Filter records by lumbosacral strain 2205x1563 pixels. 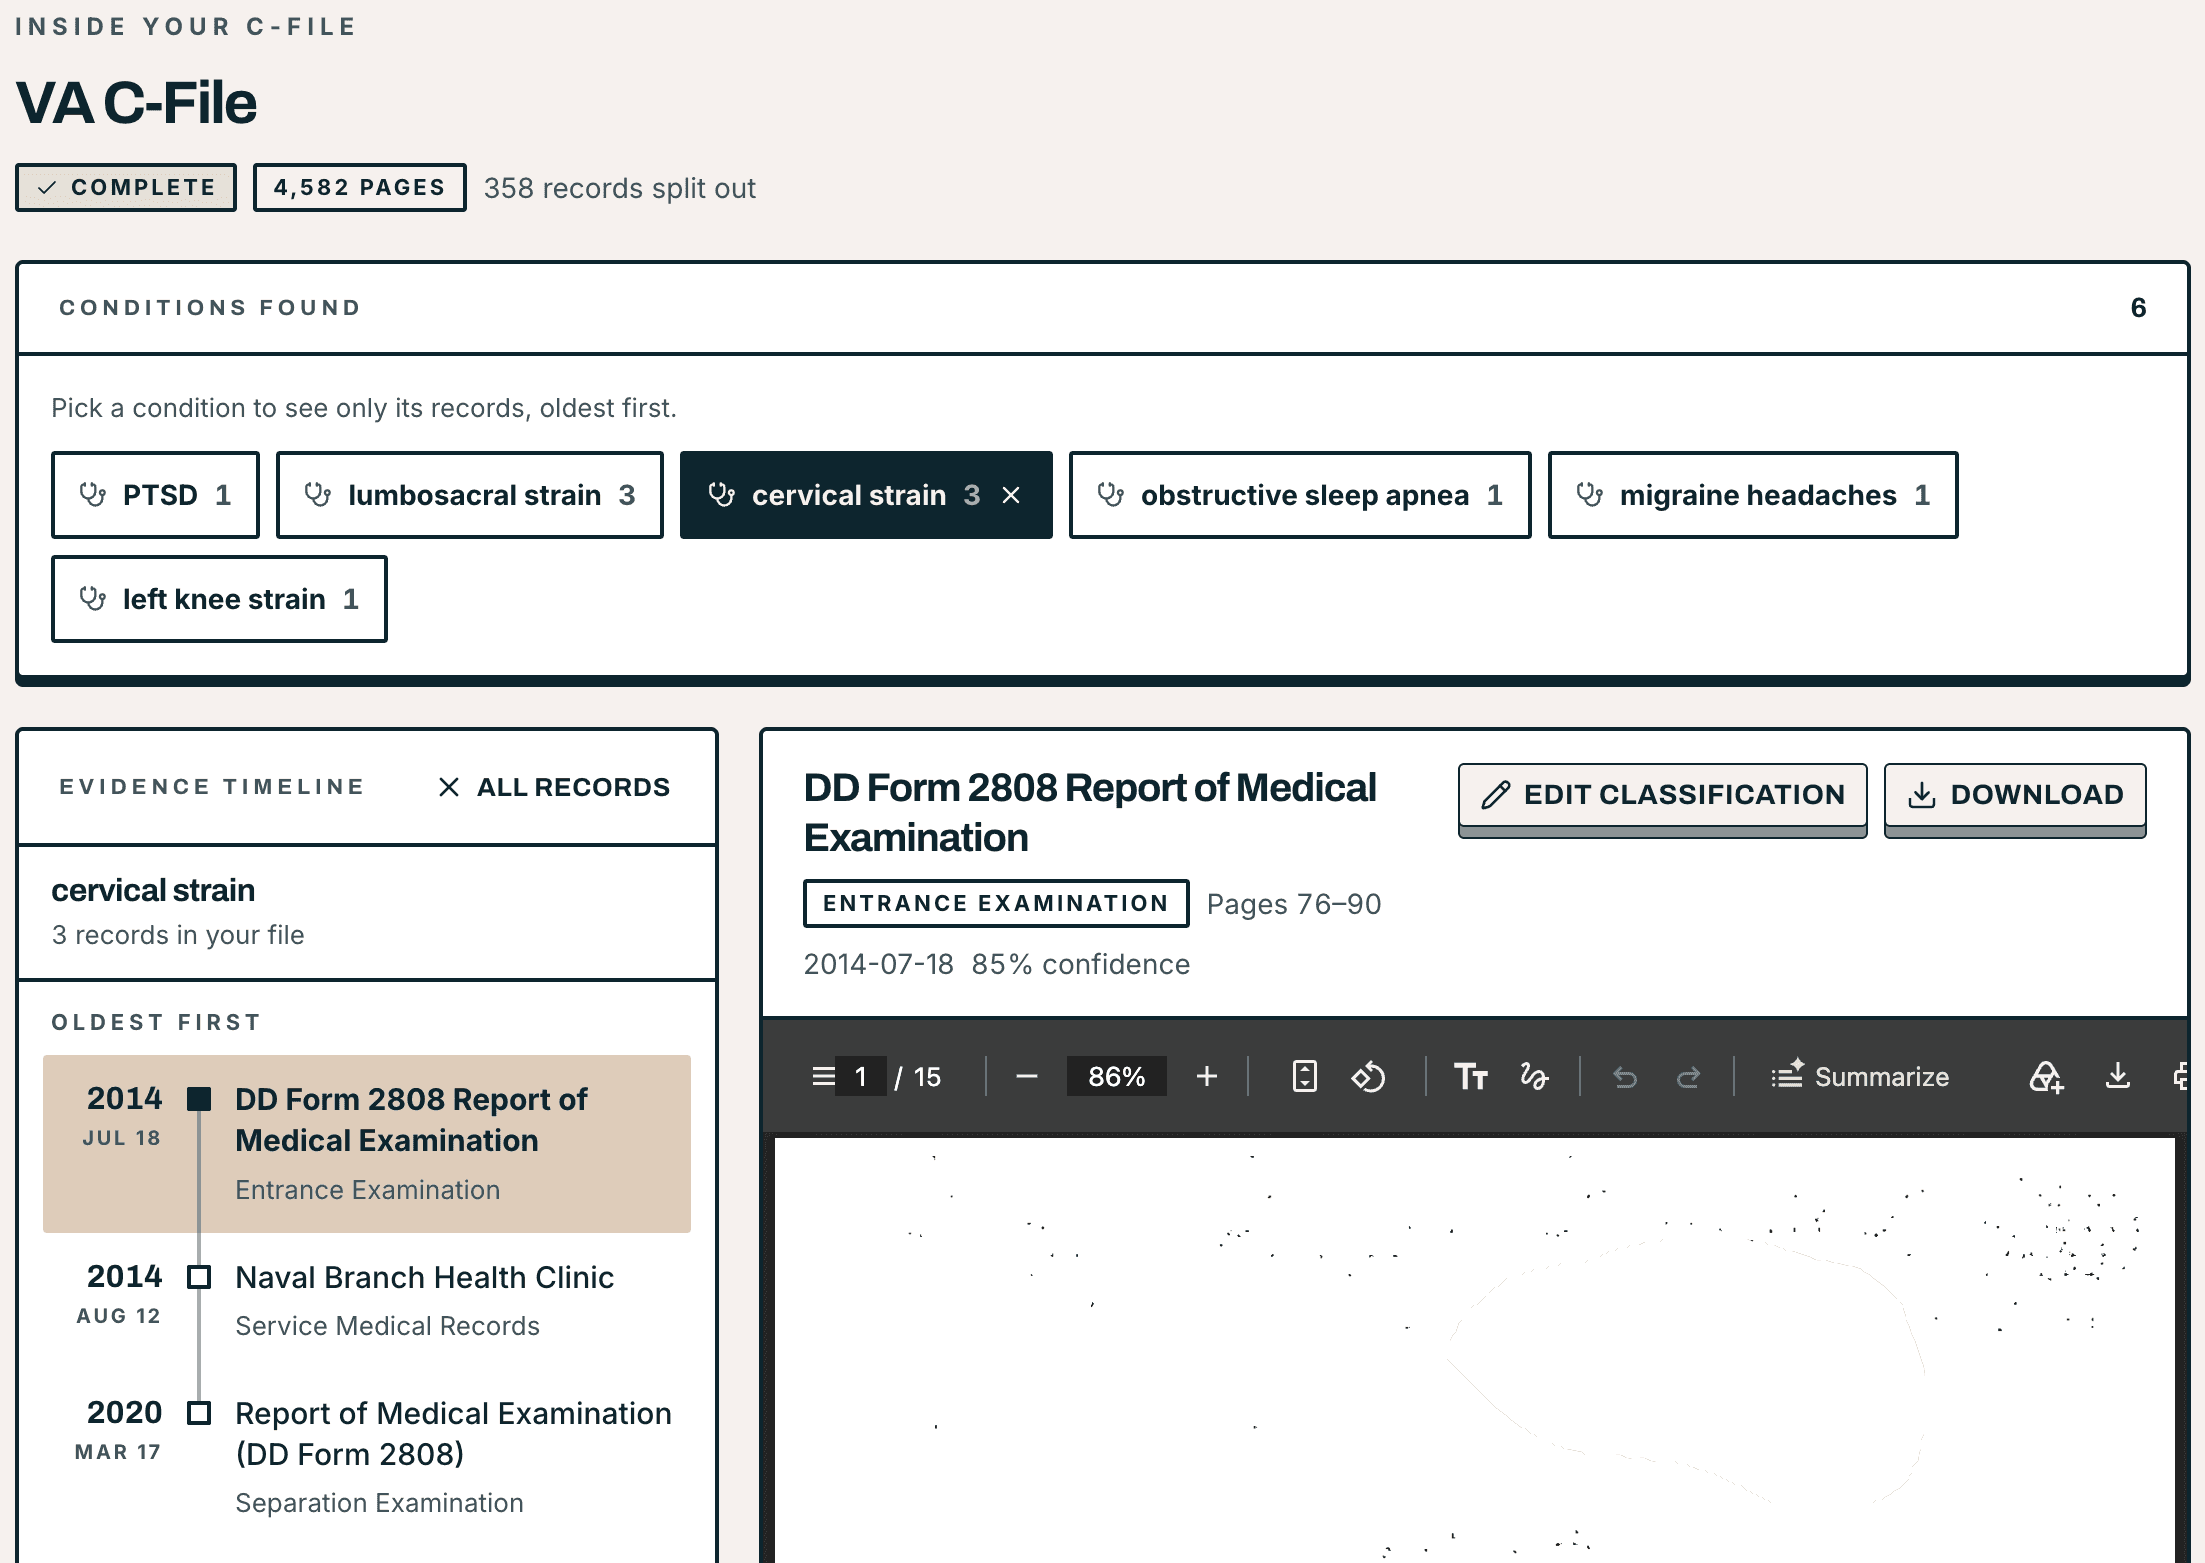tap(470, 495)
